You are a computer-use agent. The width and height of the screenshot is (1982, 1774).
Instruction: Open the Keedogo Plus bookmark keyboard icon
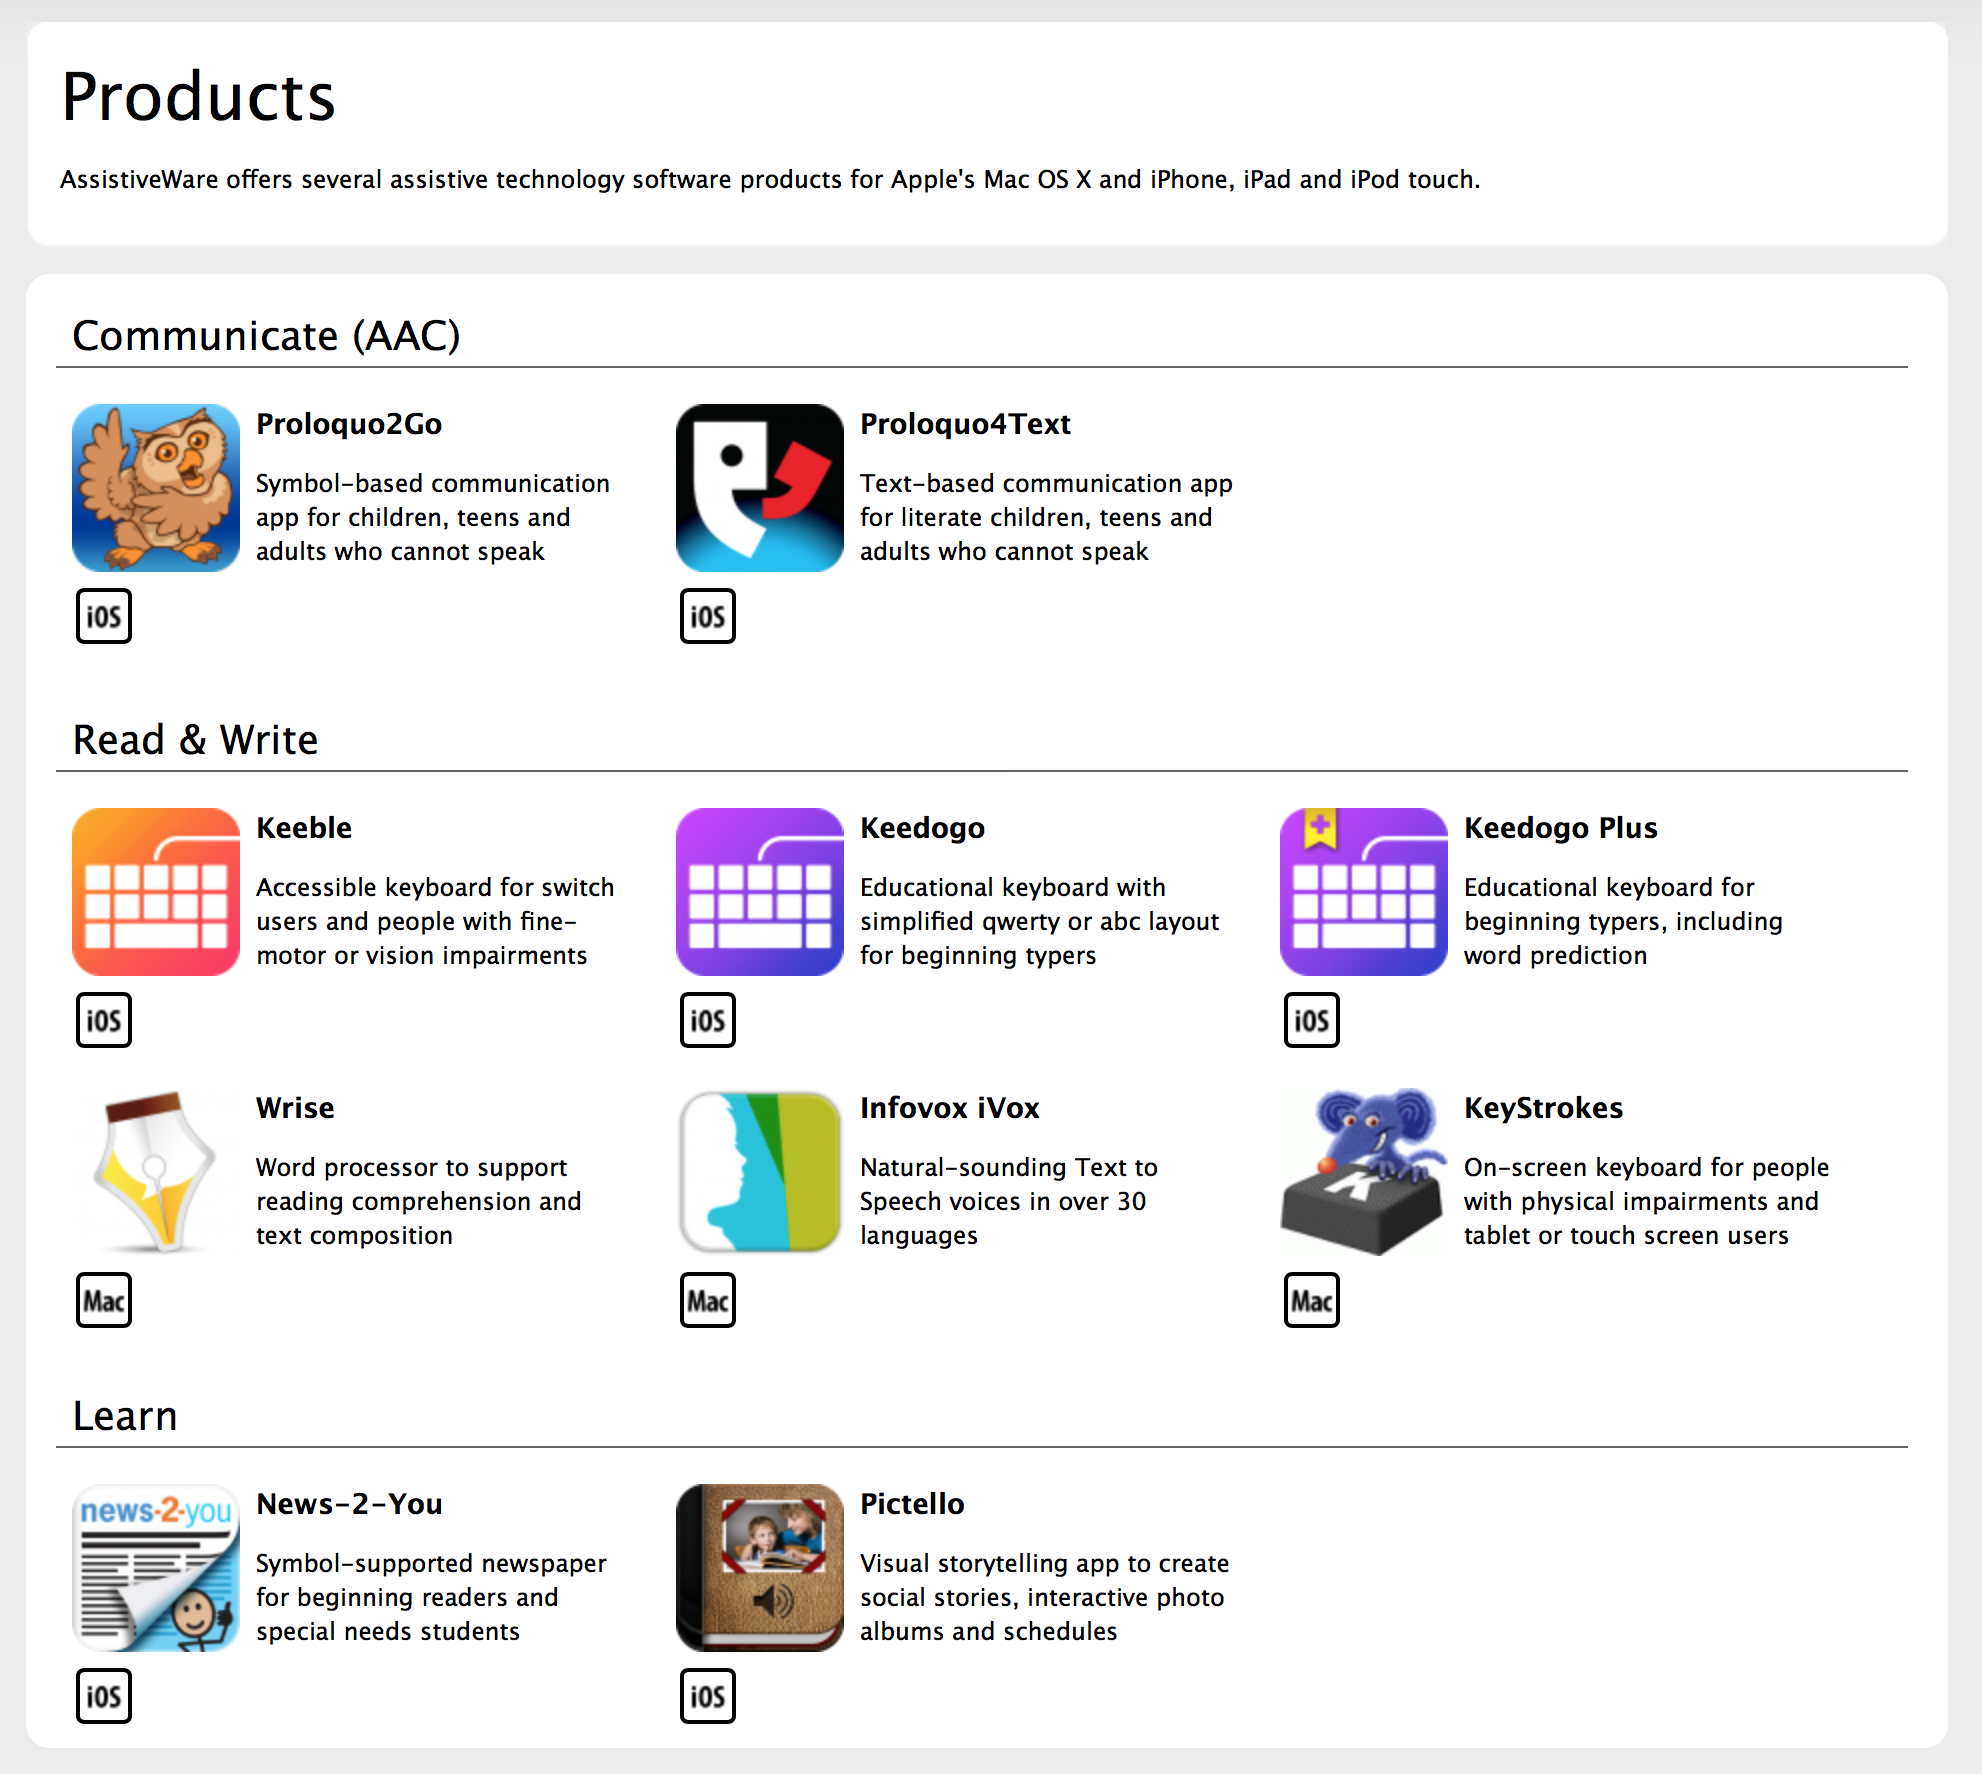click(x=1364, y=892)
